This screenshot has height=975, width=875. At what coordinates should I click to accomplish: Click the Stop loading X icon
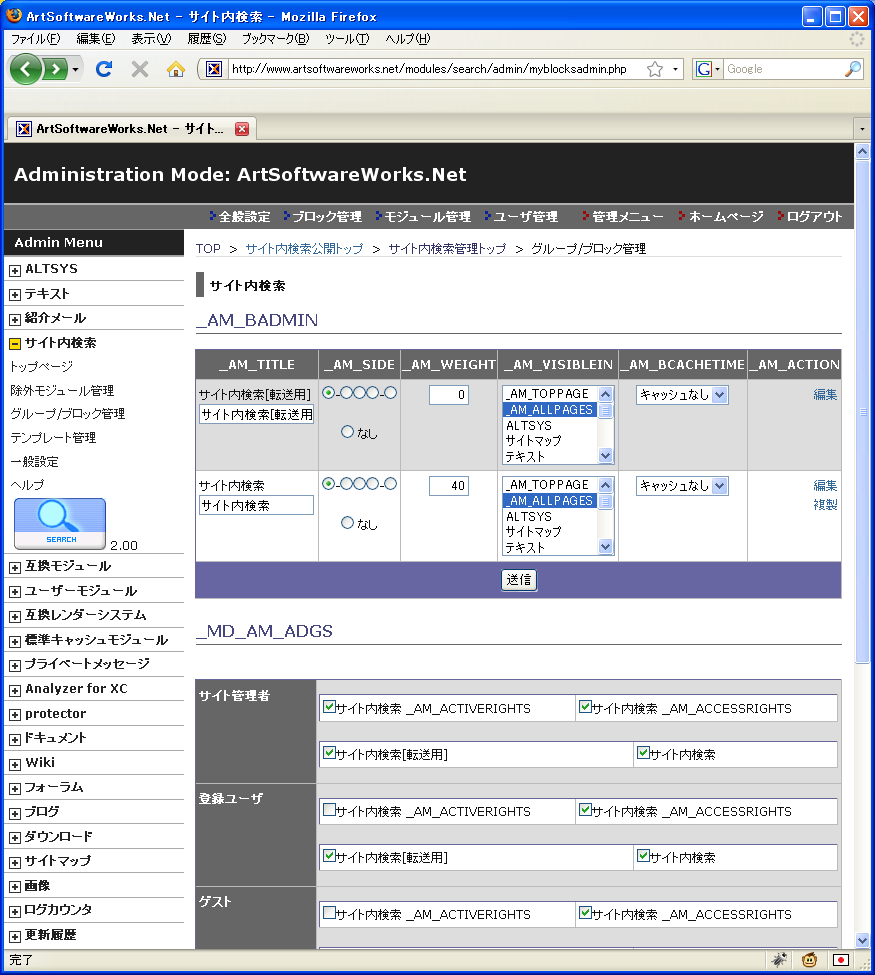pos(140,69)
